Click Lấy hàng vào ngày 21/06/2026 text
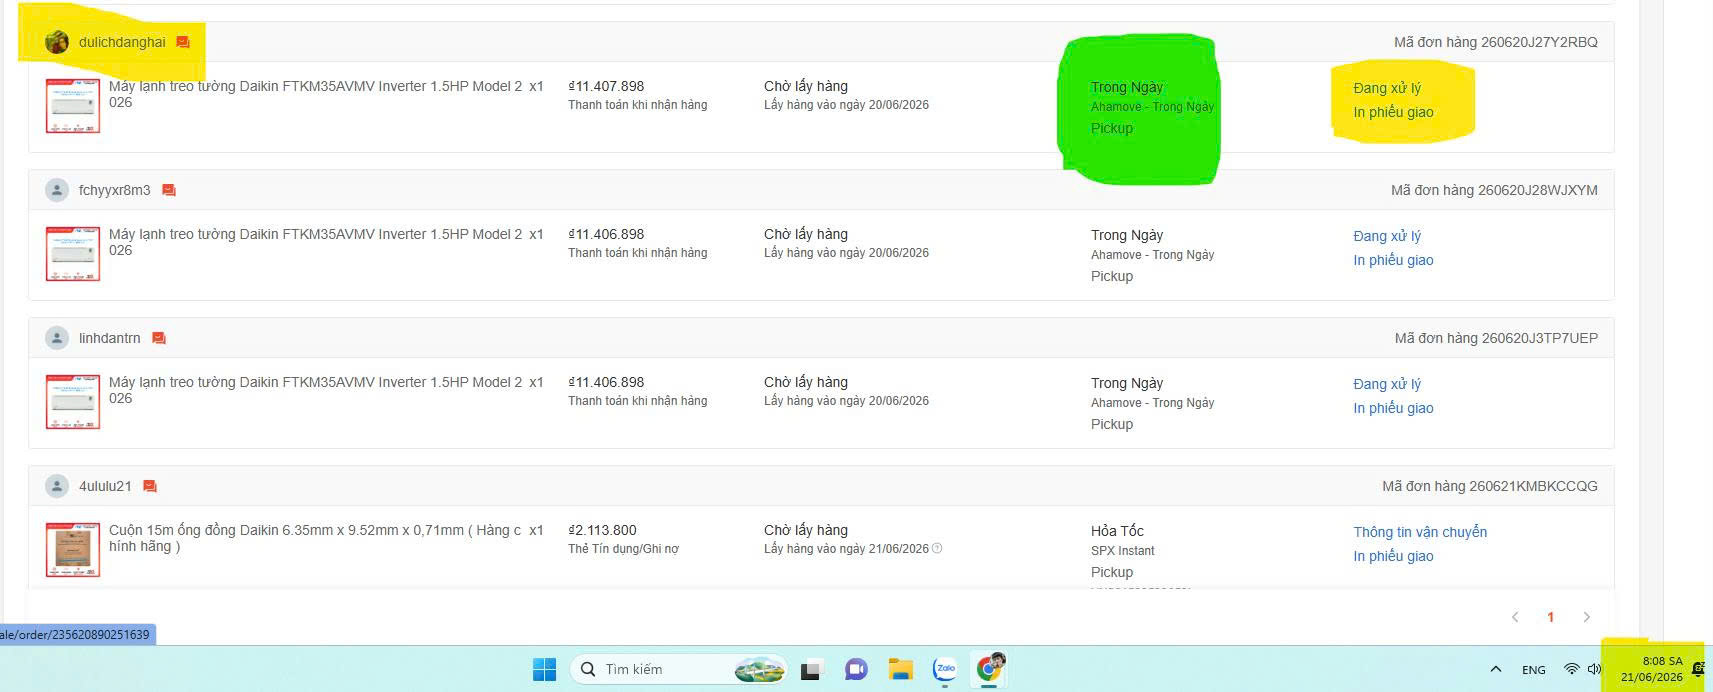Image resolution: width=1713 pixels, height=692 pixels. click(846, 549)
